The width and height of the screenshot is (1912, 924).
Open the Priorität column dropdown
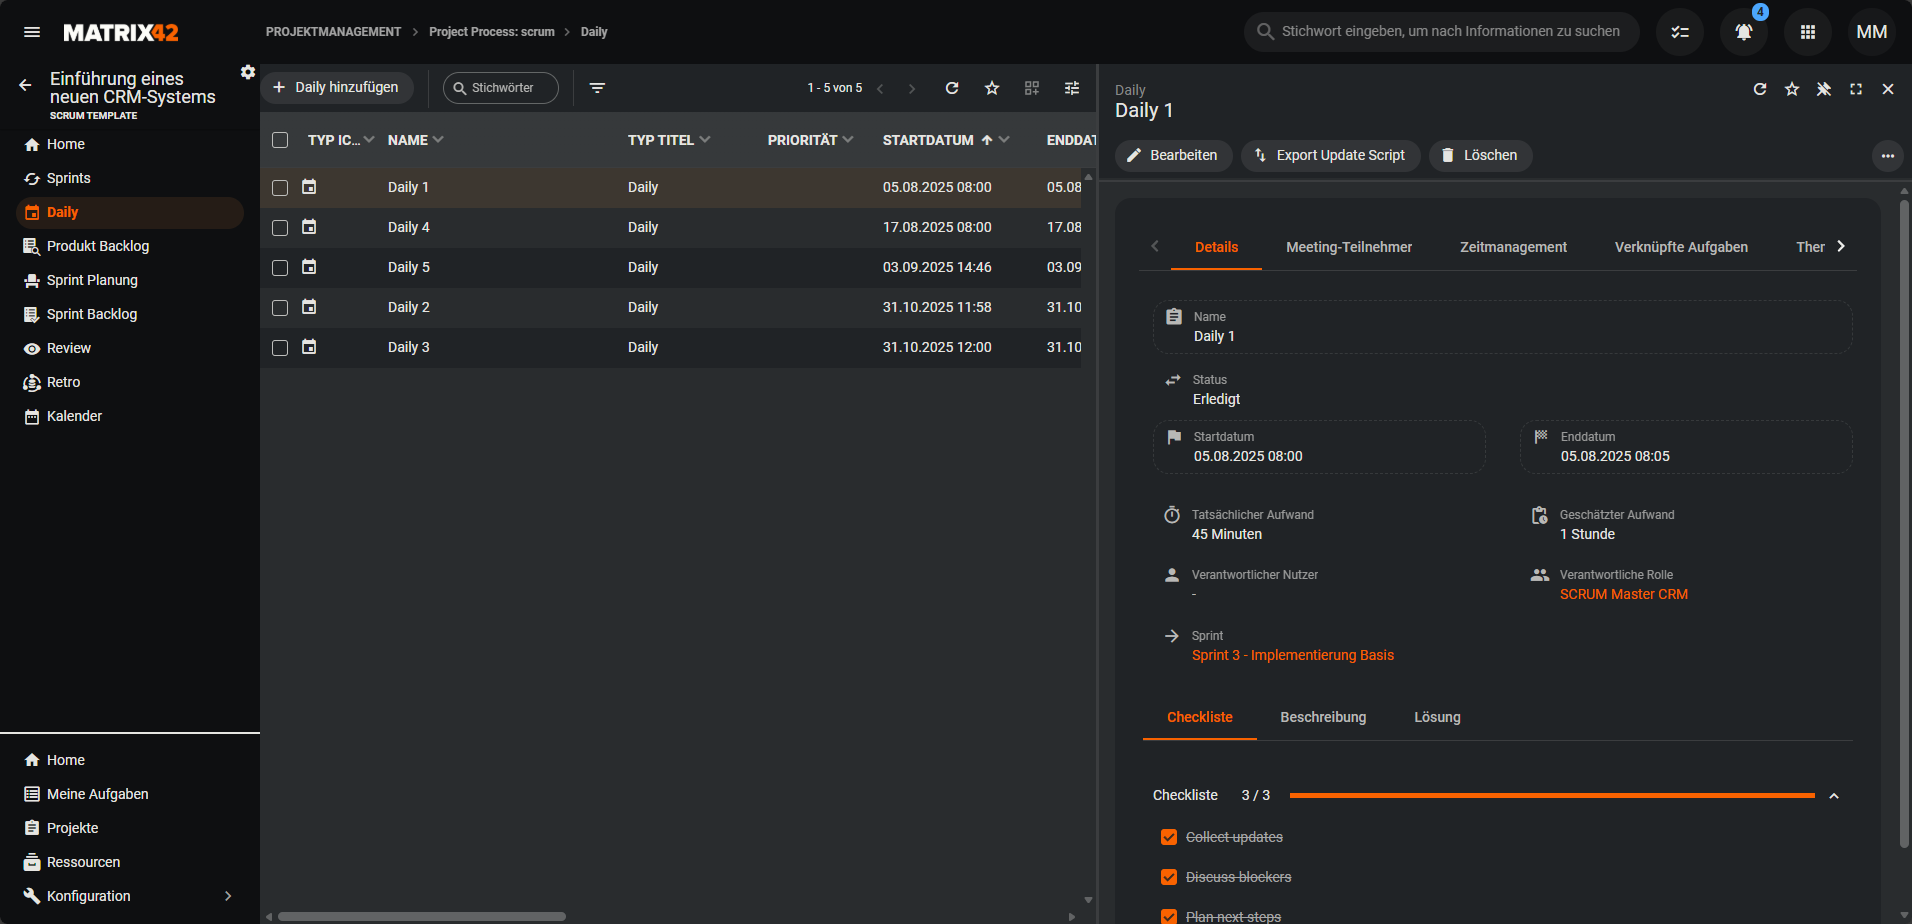click(848, 140)
